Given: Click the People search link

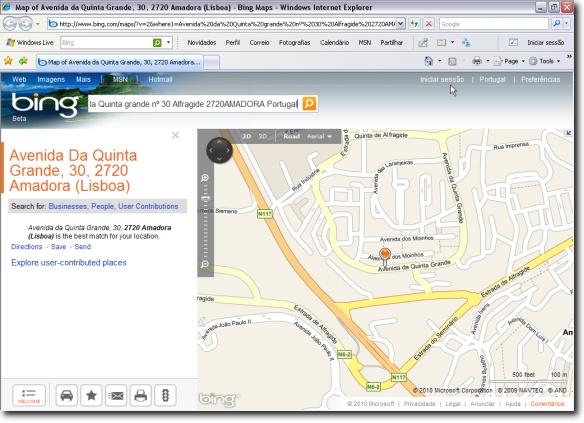Looking at the screenshot, I should [x=102, y=206].
